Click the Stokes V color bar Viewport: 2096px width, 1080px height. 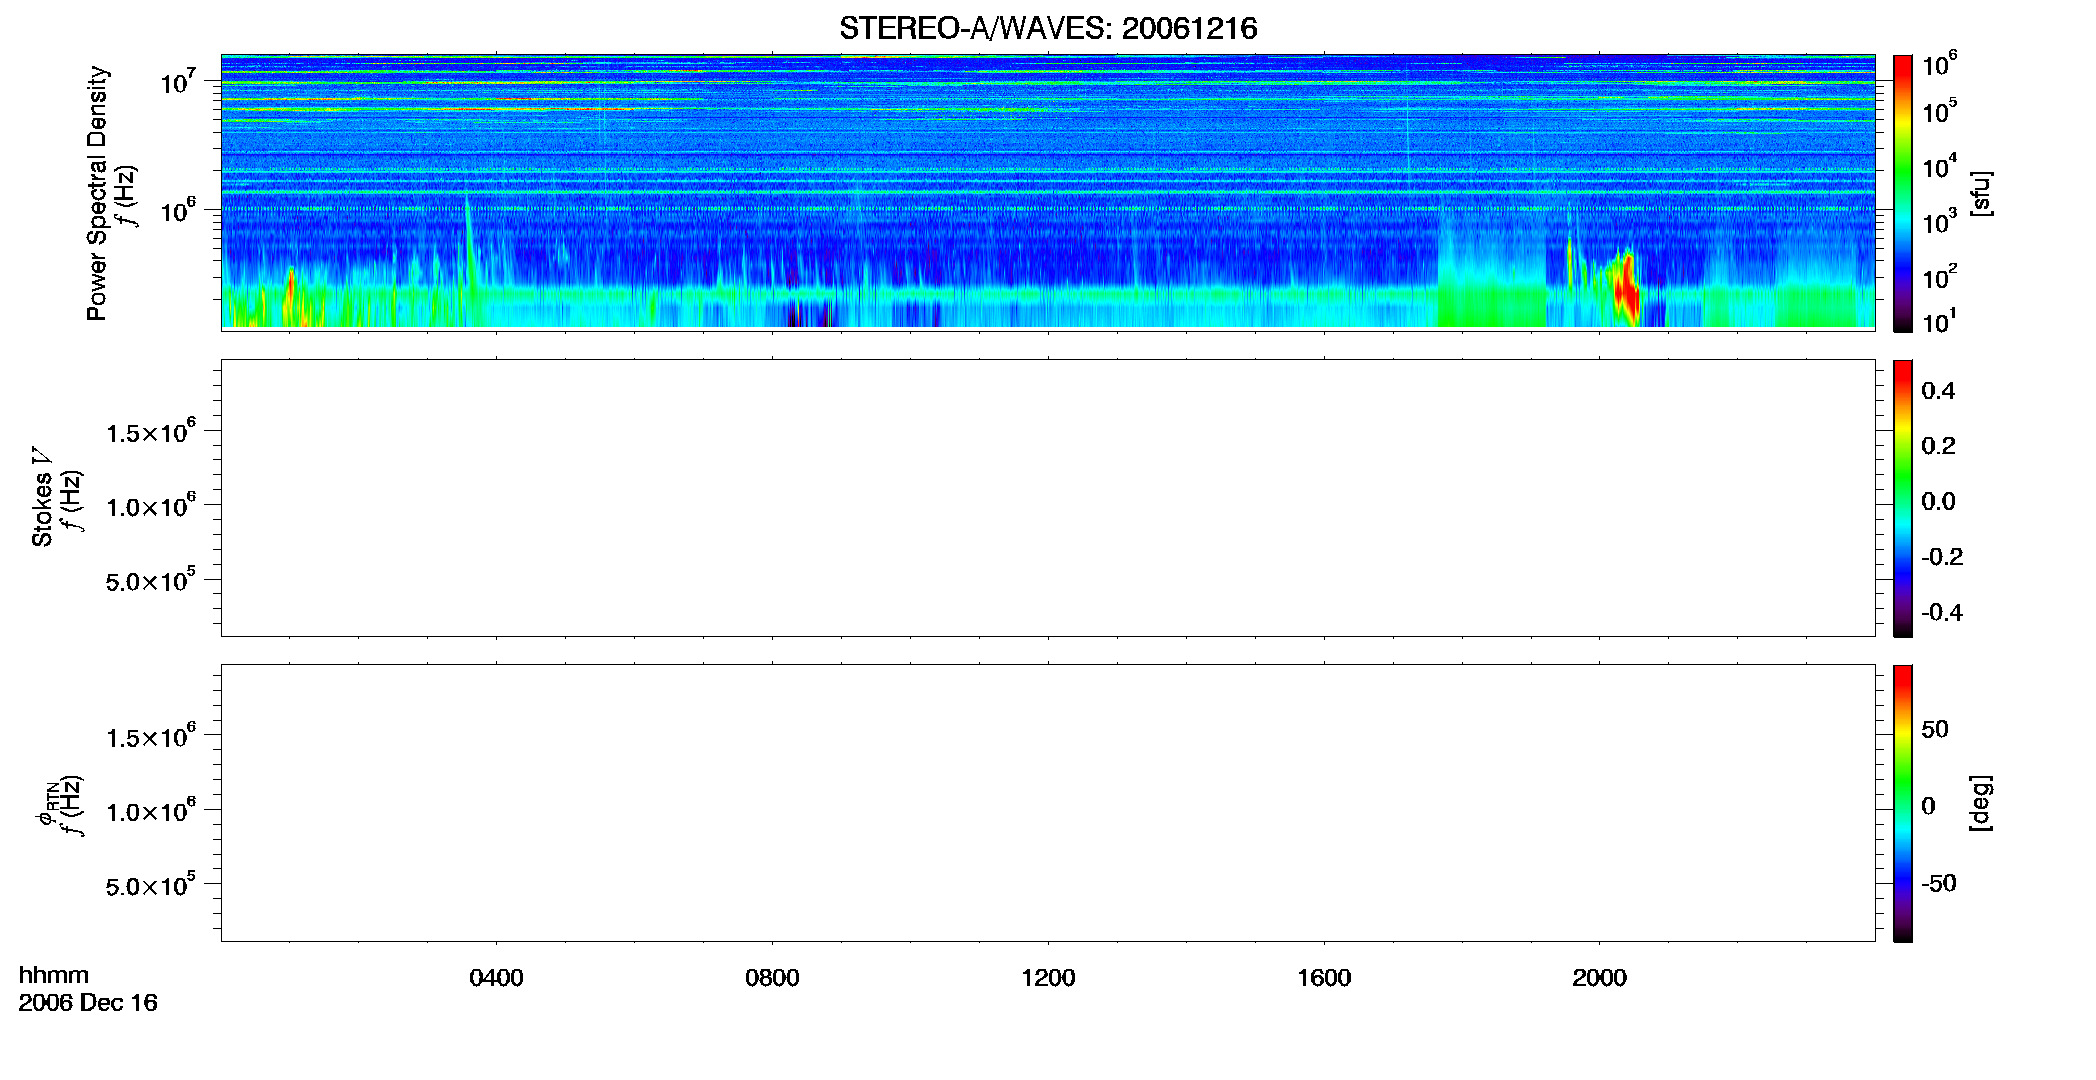(1903, 498)
